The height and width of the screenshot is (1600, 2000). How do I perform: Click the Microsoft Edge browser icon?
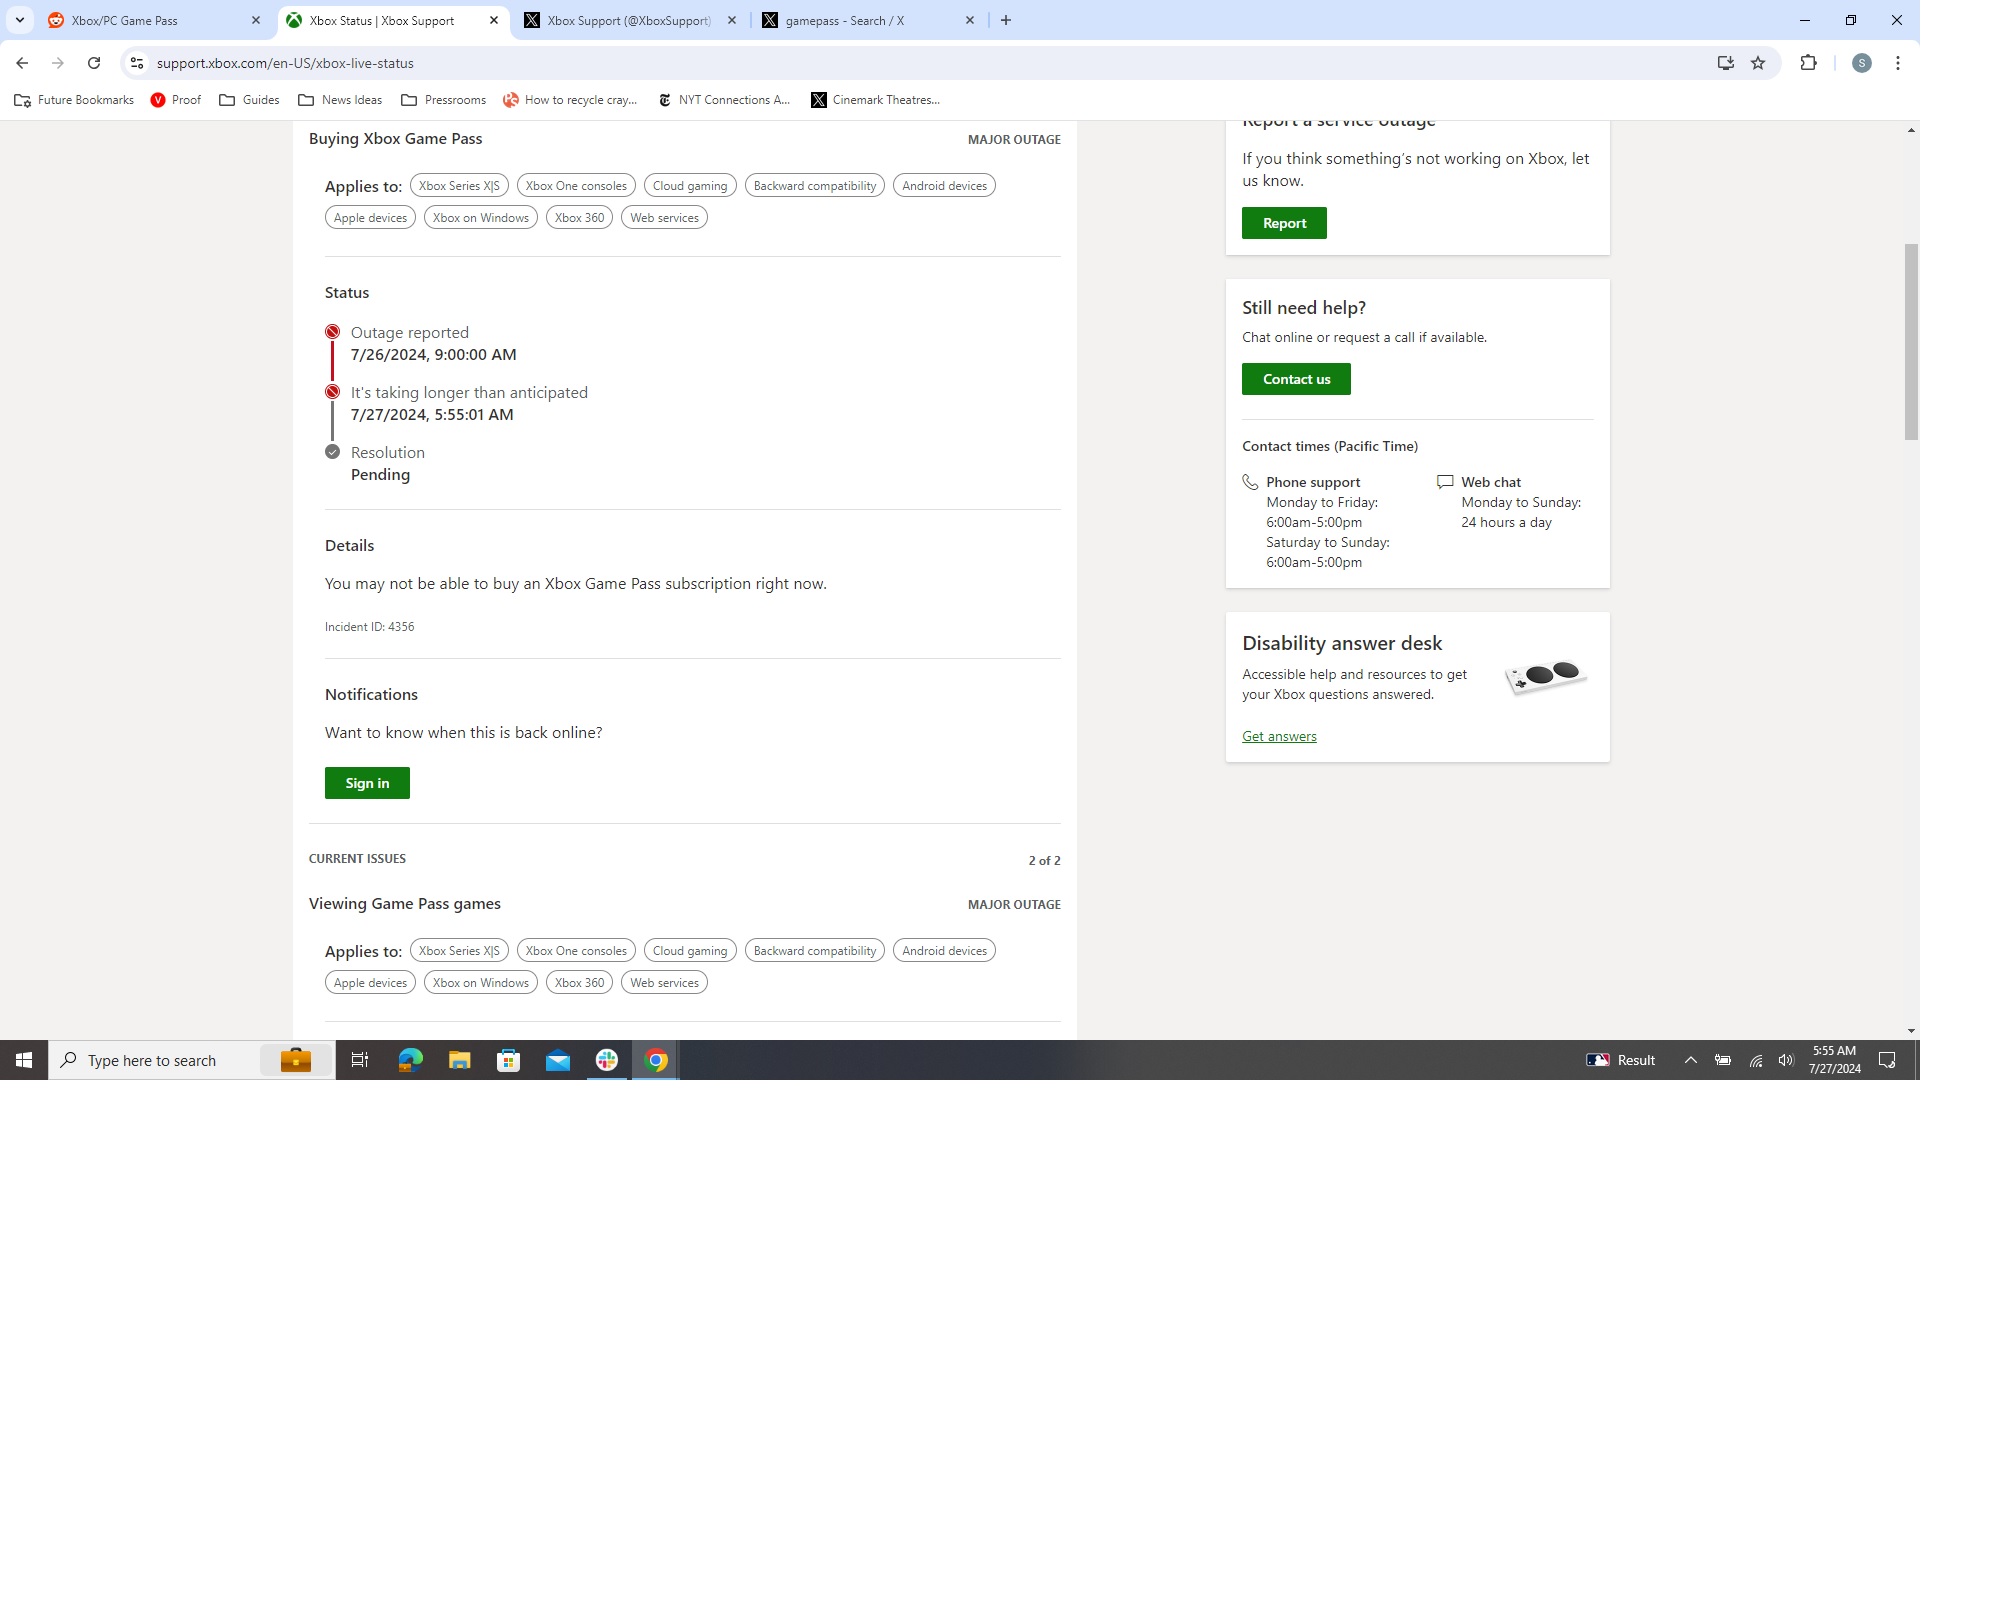[410, 1060]
